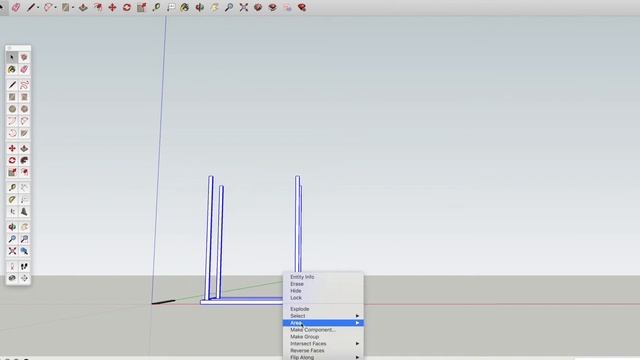Select the Freehand tool in the left palette
The height and width of the screenshot is (360, 640).
[24, 85]
